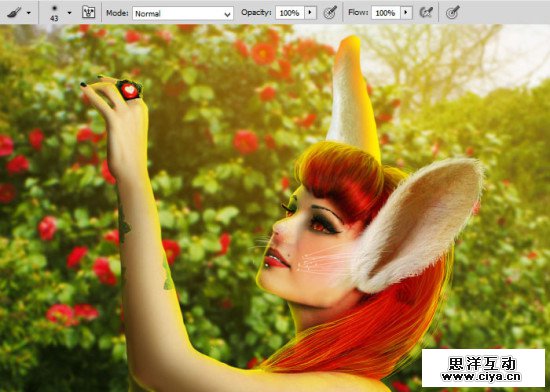This screenshot has width=550, height=392.
Task: Open the Opacity slider arrow
Action: 310,13
